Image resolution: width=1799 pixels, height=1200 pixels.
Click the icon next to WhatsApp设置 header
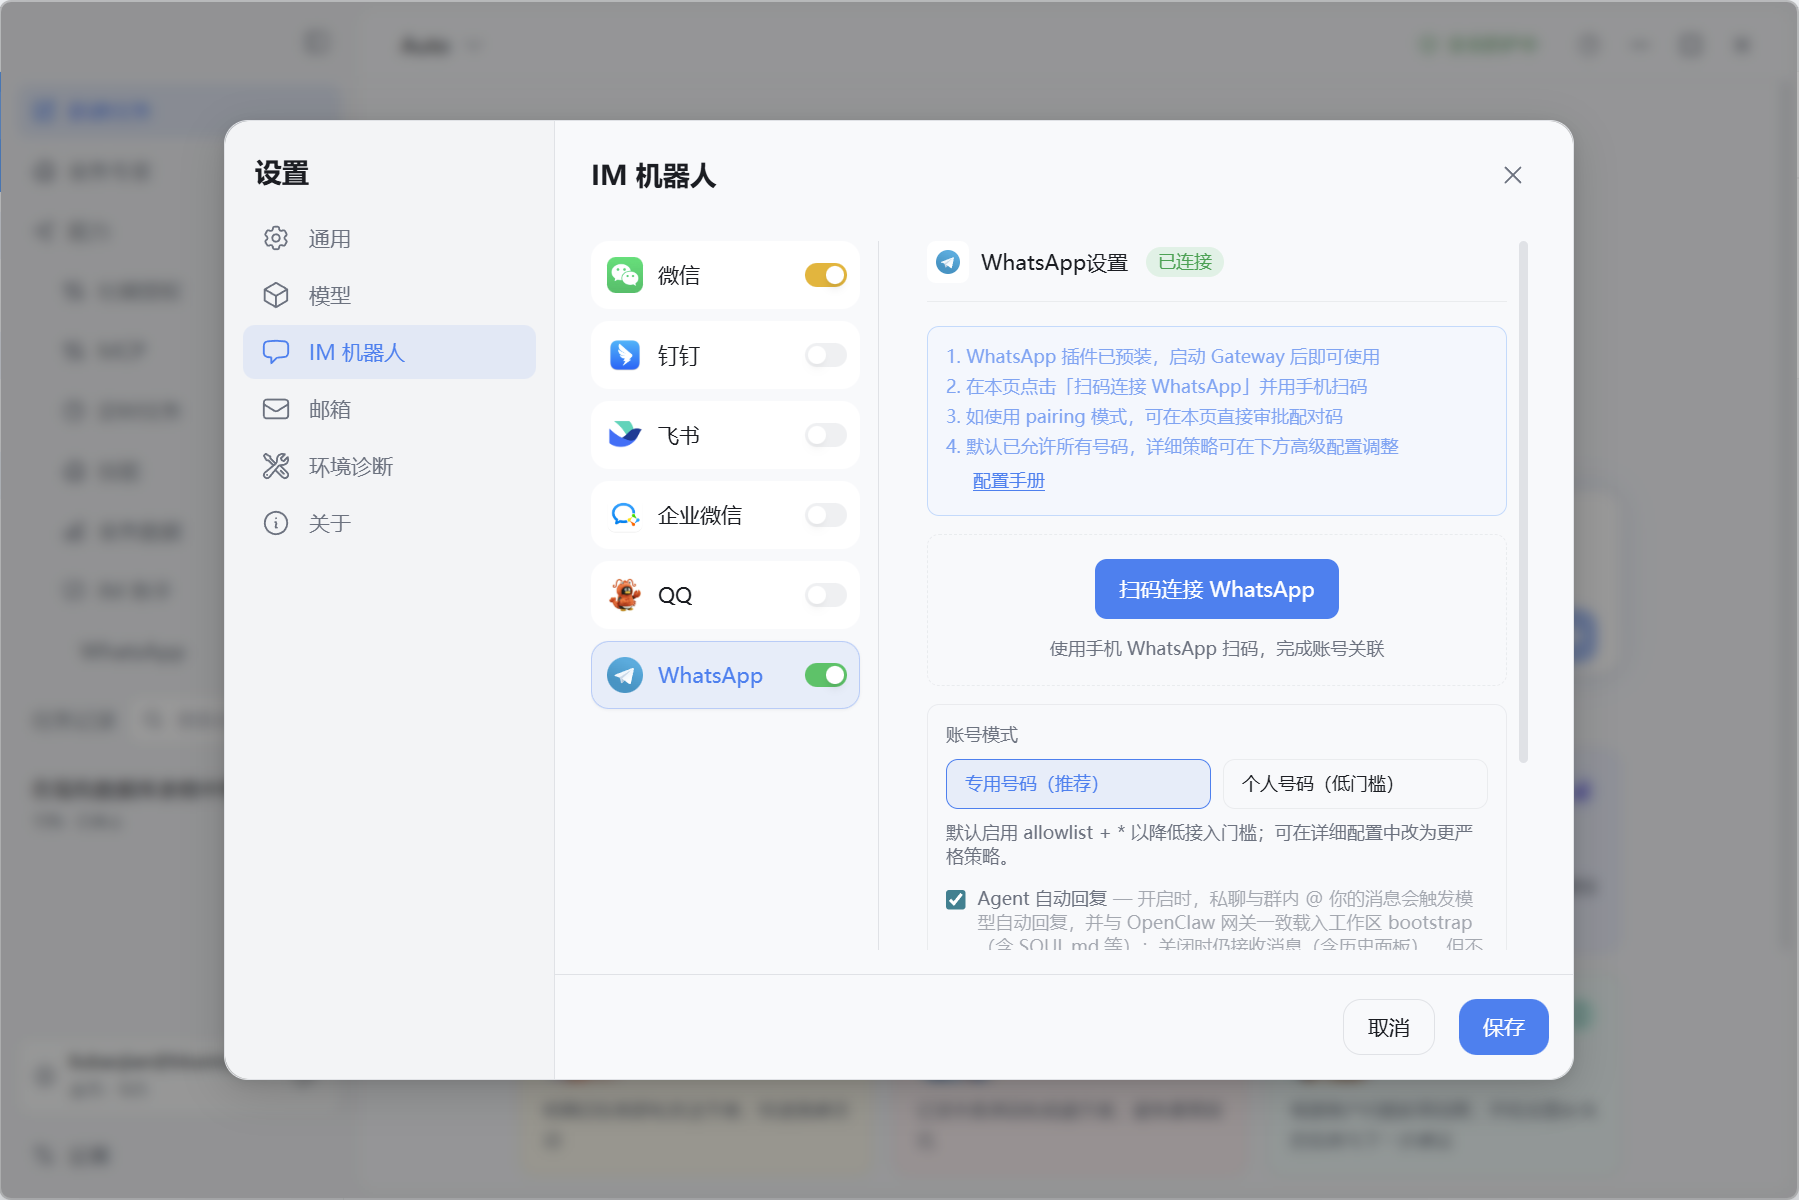point(948,262)
